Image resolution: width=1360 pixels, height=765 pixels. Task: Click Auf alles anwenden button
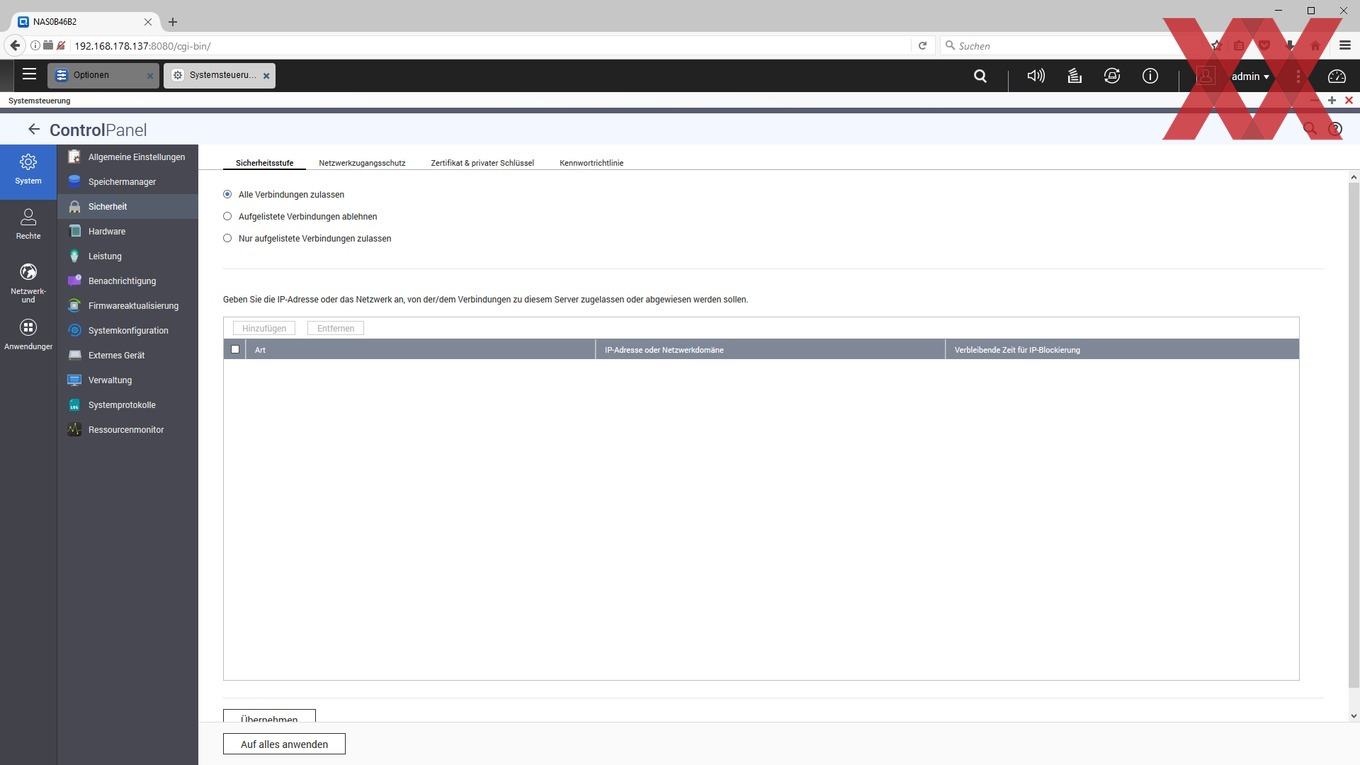tap(284, 744)
